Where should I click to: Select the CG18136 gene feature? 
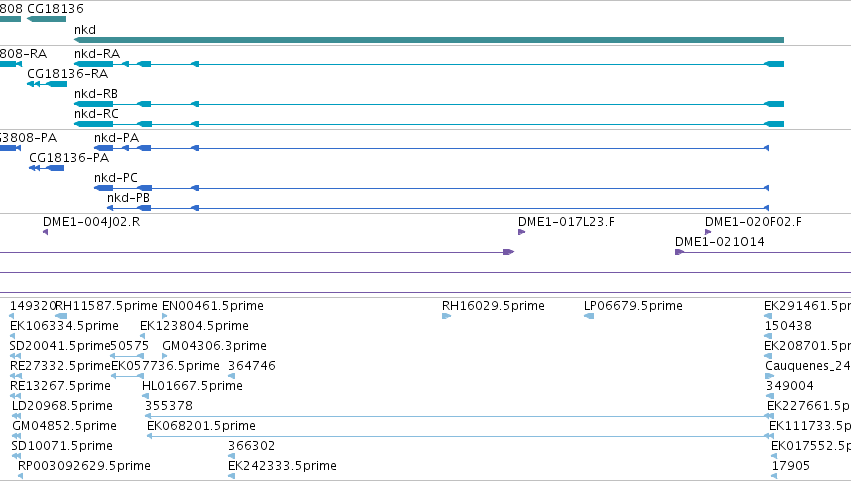pos(47,19)
